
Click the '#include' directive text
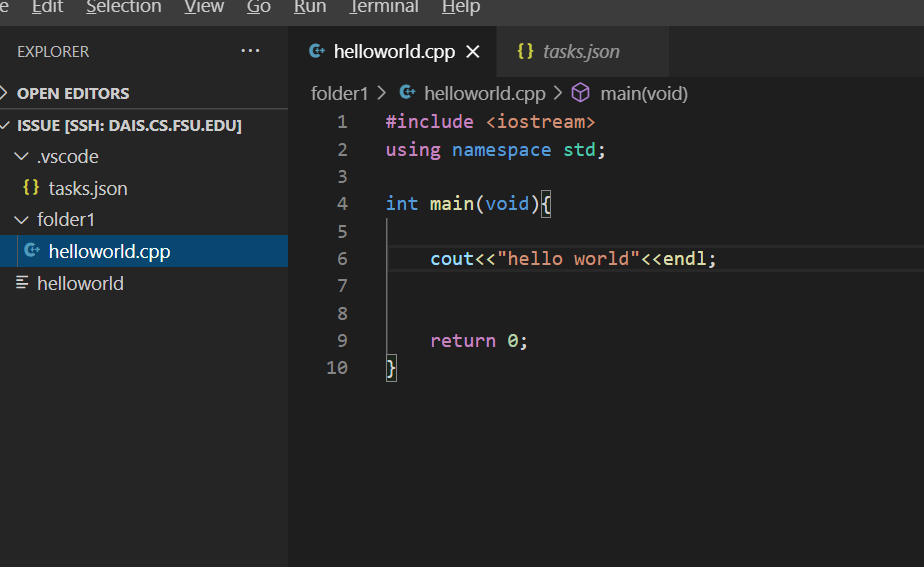coord(430,122)
